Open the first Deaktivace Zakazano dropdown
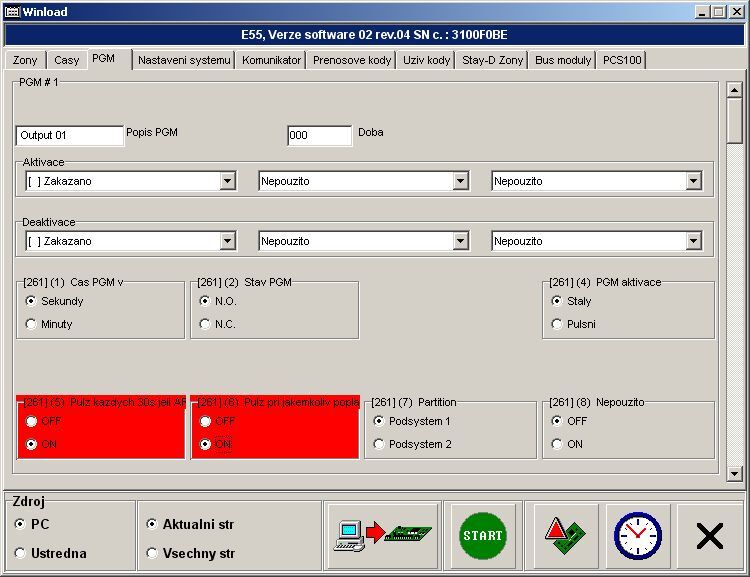 (227, 241)
